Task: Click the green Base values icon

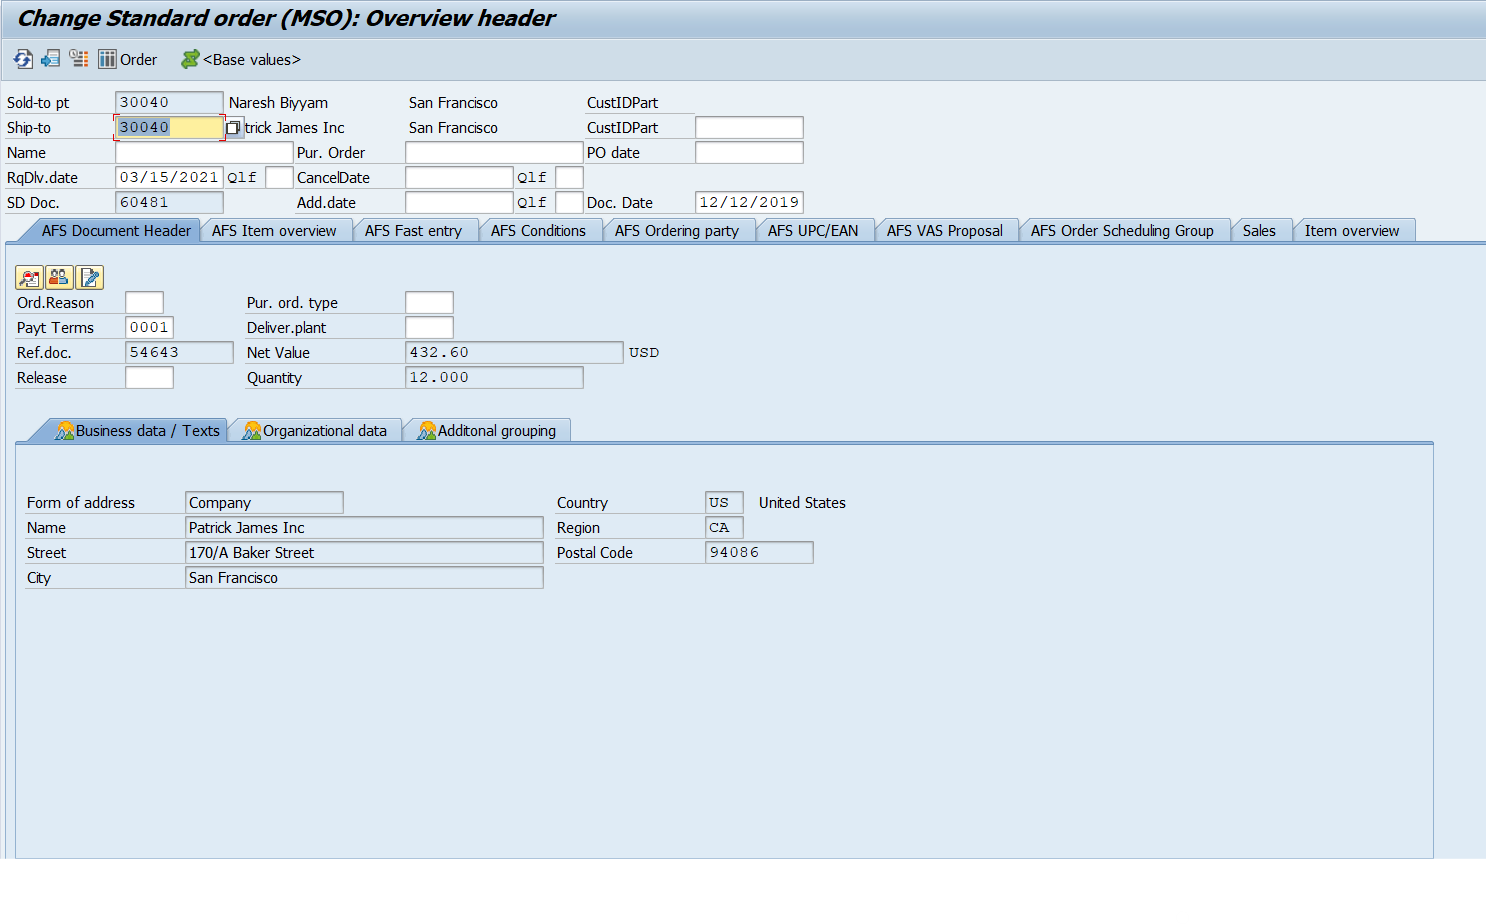Action: click(x=190, y=60)
